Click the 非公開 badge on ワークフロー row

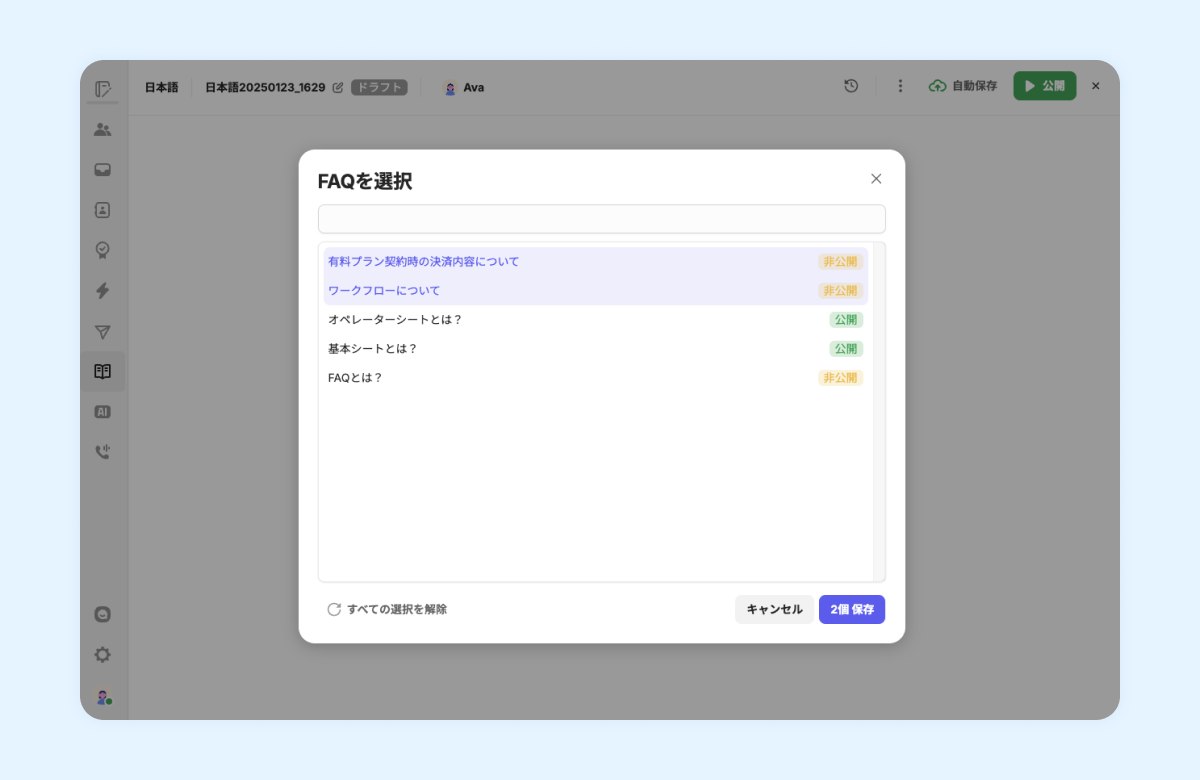(840, 291)
